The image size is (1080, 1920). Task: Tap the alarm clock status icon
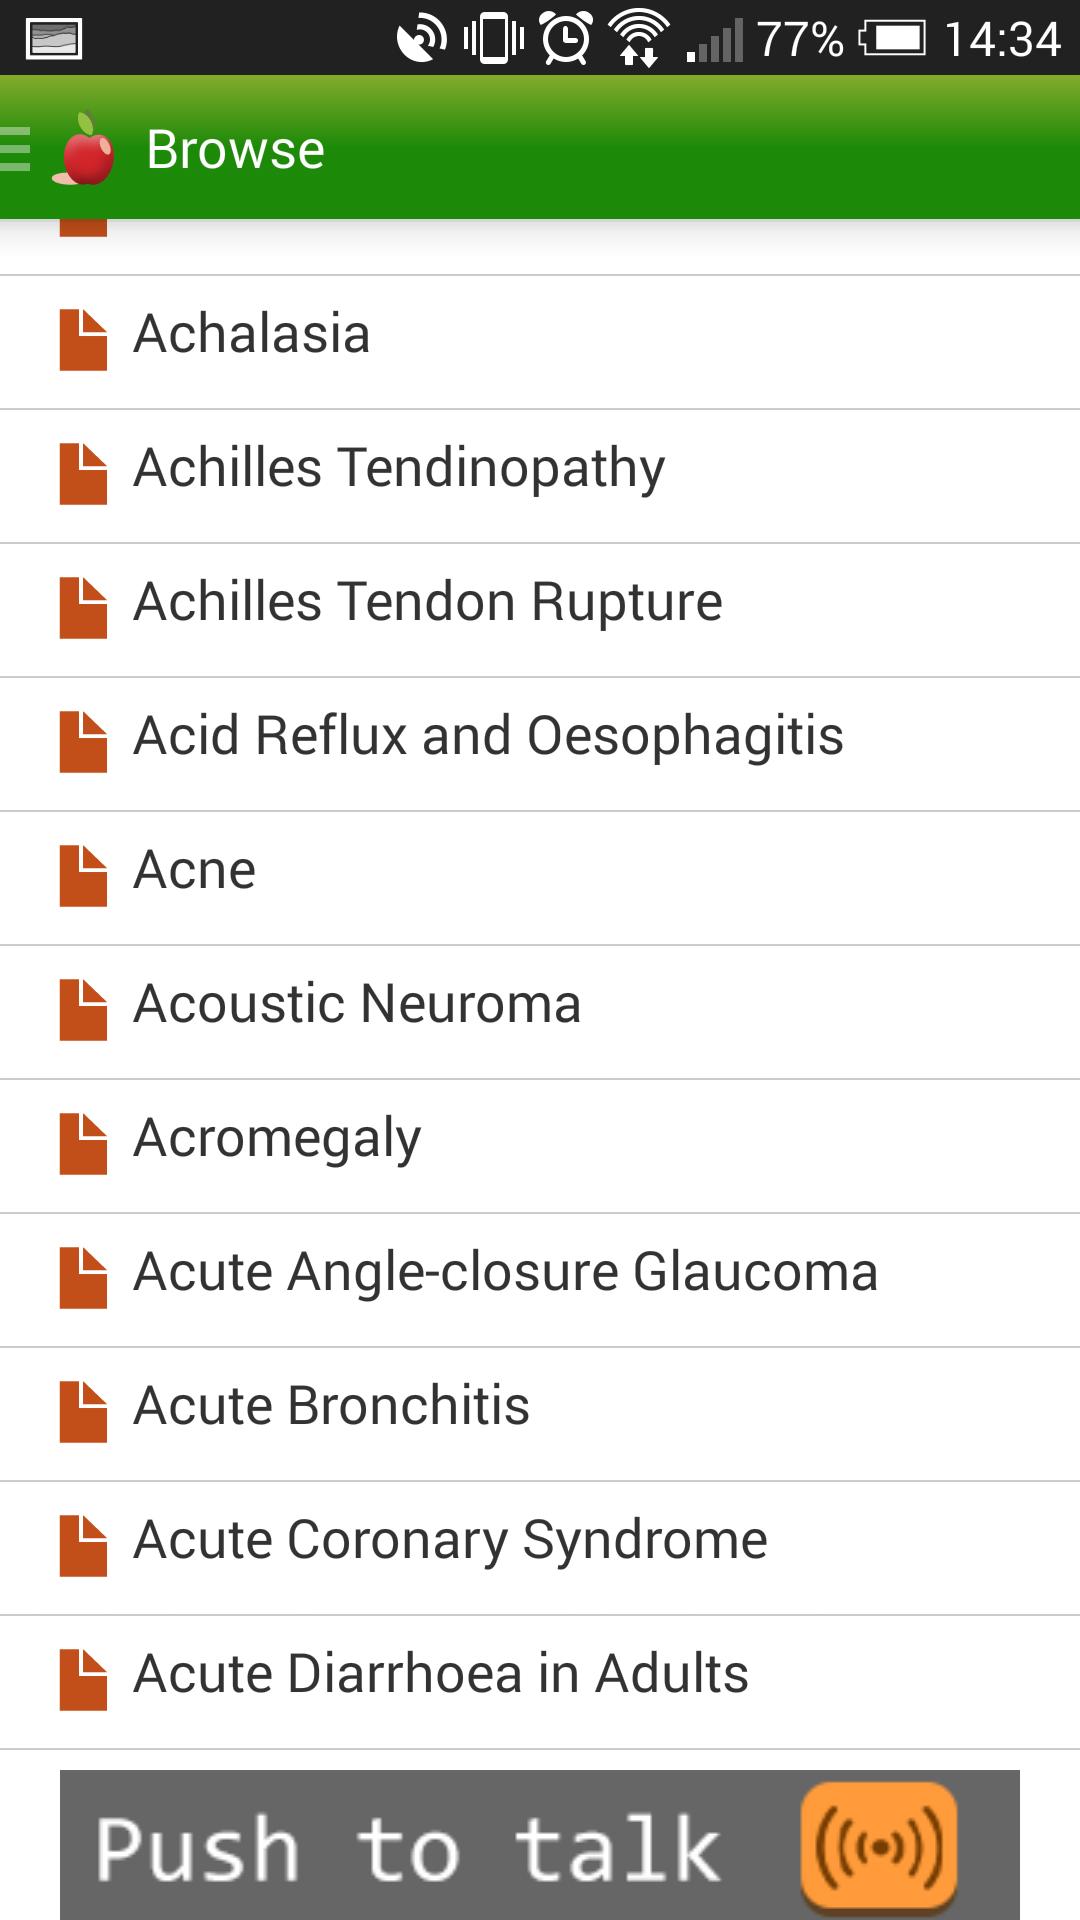(x=566, y=39)
